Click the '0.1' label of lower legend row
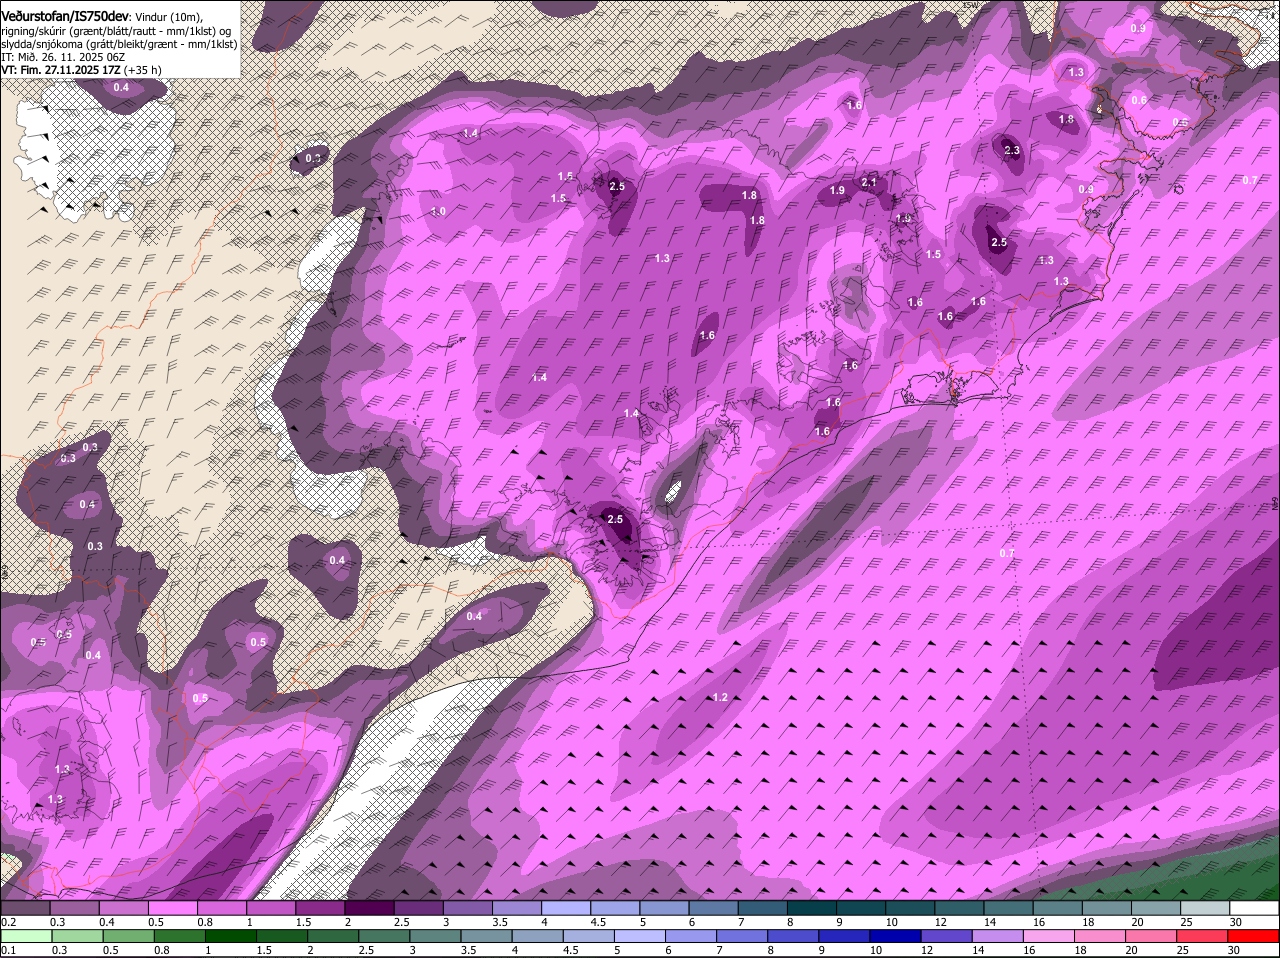The height and width of the screenshot is (958, 1280). (8, 950)
